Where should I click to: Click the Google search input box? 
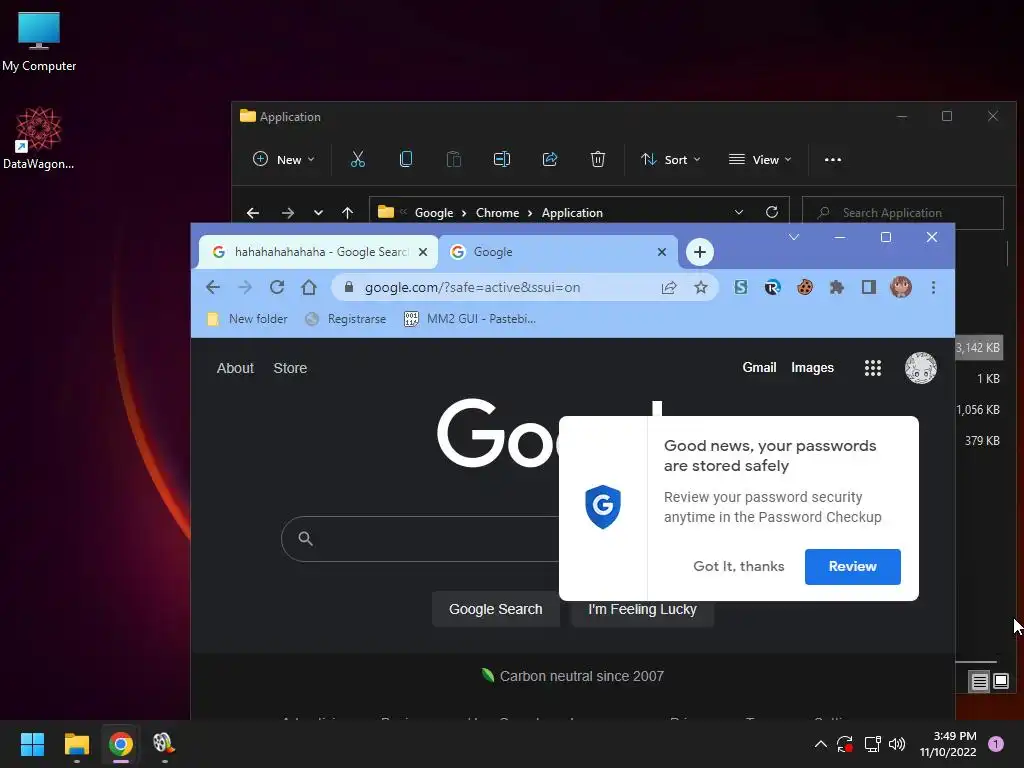coord(420,539)
